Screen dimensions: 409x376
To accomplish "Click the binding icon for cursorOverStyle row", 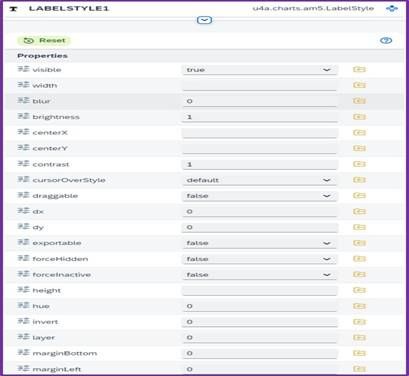I will tap(359, 180).
